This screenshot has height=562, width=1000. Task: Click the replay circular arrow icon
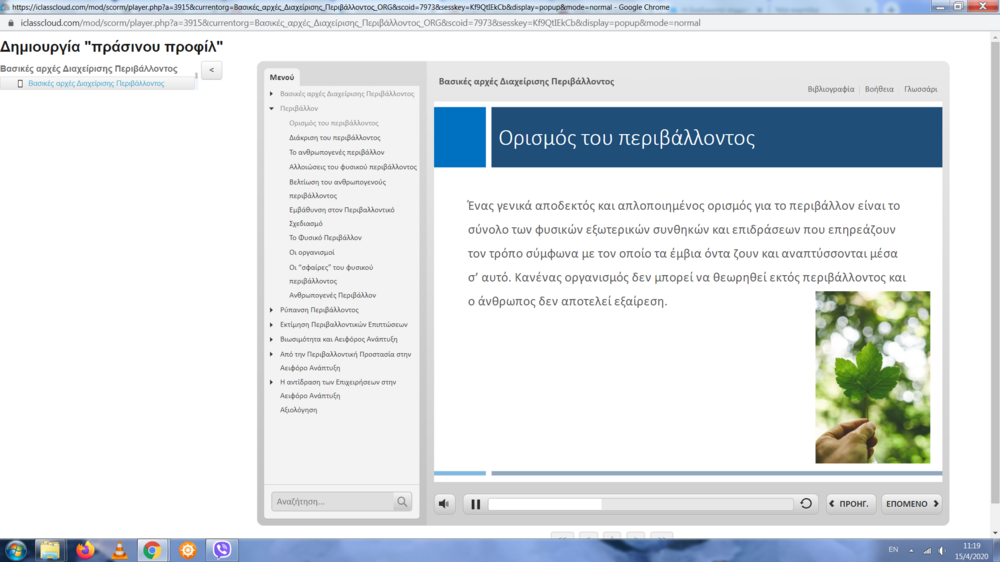click(x=806, y=504)
